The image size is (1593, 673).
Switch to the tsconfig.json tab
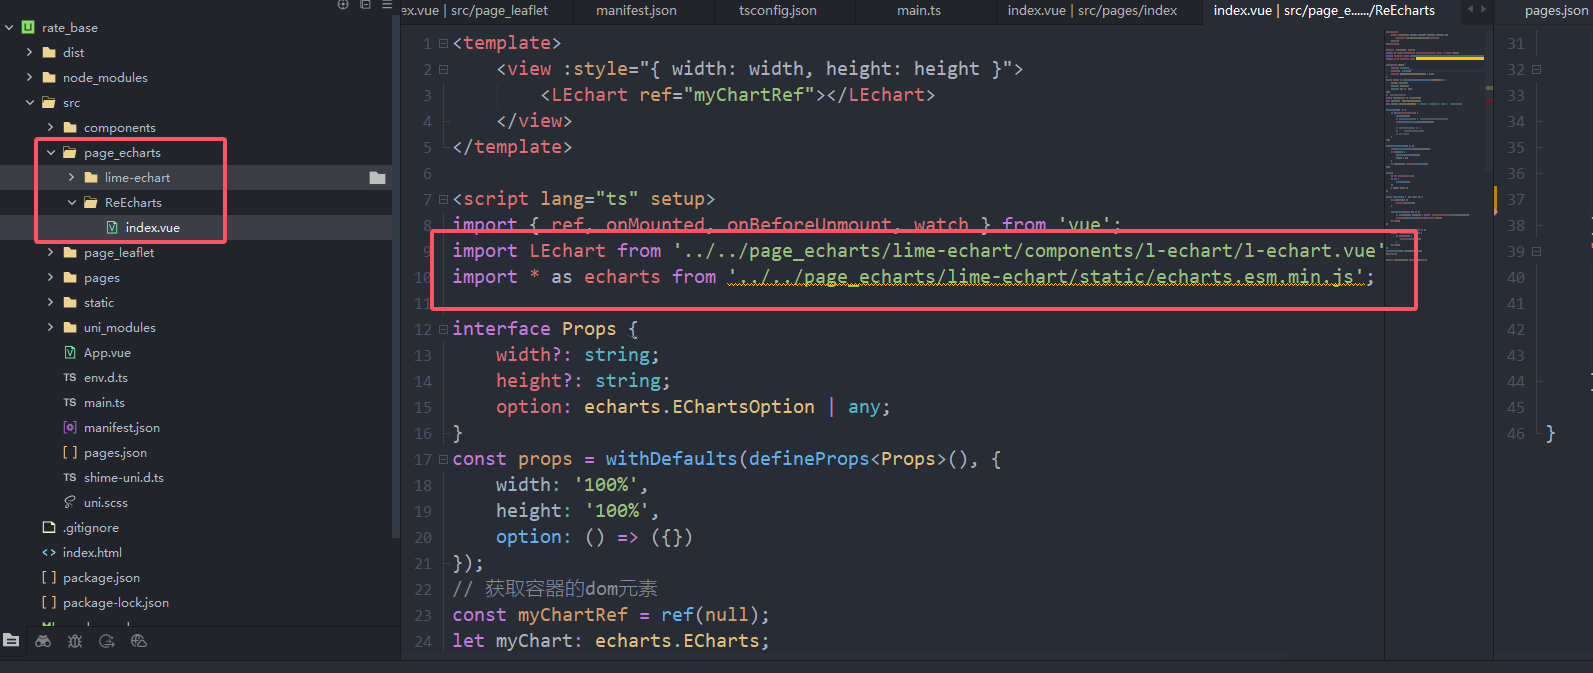[x=777, y=11]
